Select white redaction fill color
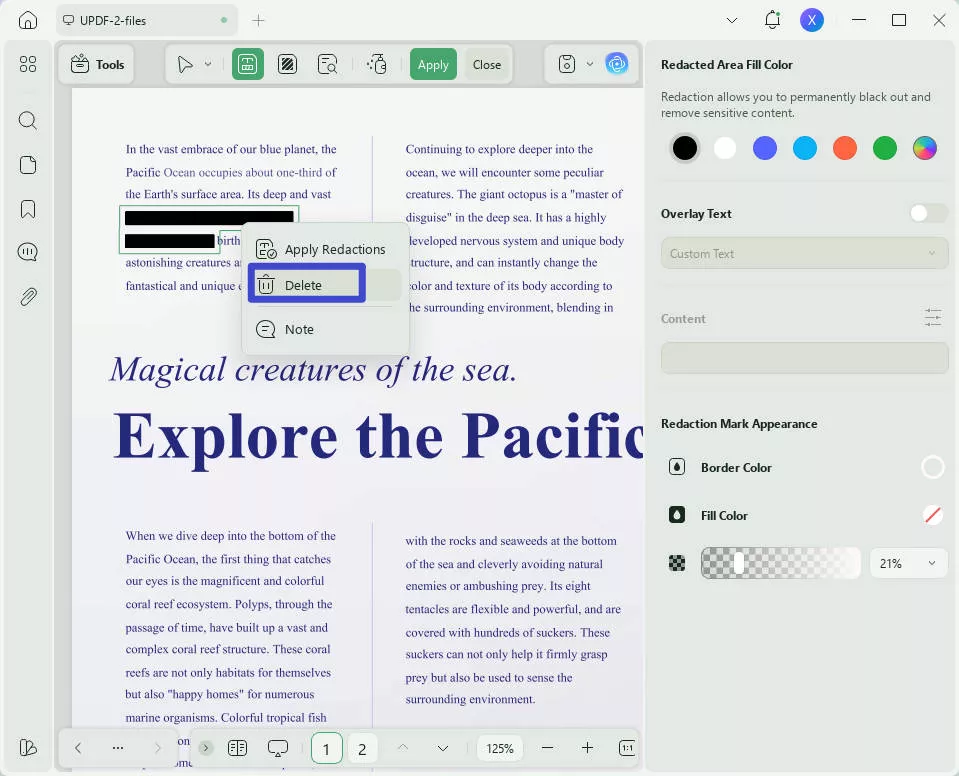Screen dimensions: 959x776 coord(725,147)
